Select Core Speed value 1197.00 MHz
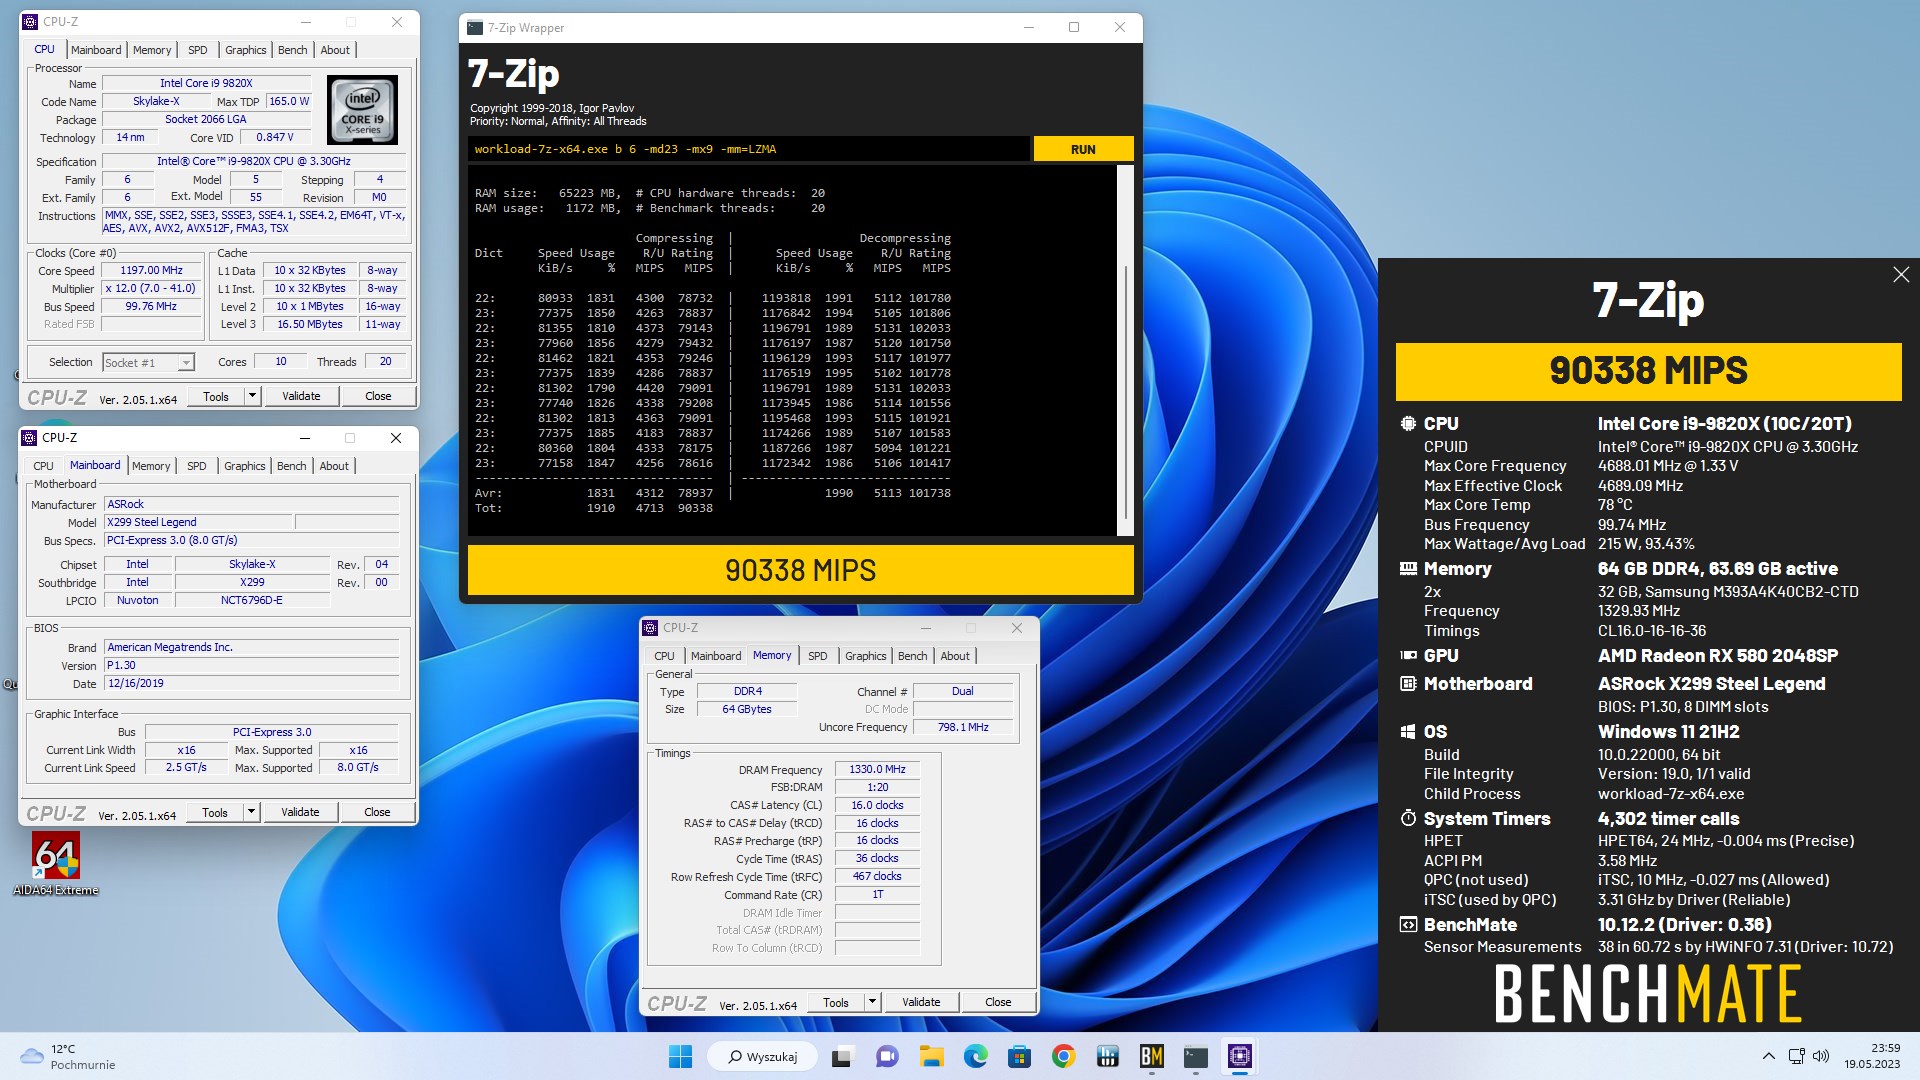 point(152,270)
